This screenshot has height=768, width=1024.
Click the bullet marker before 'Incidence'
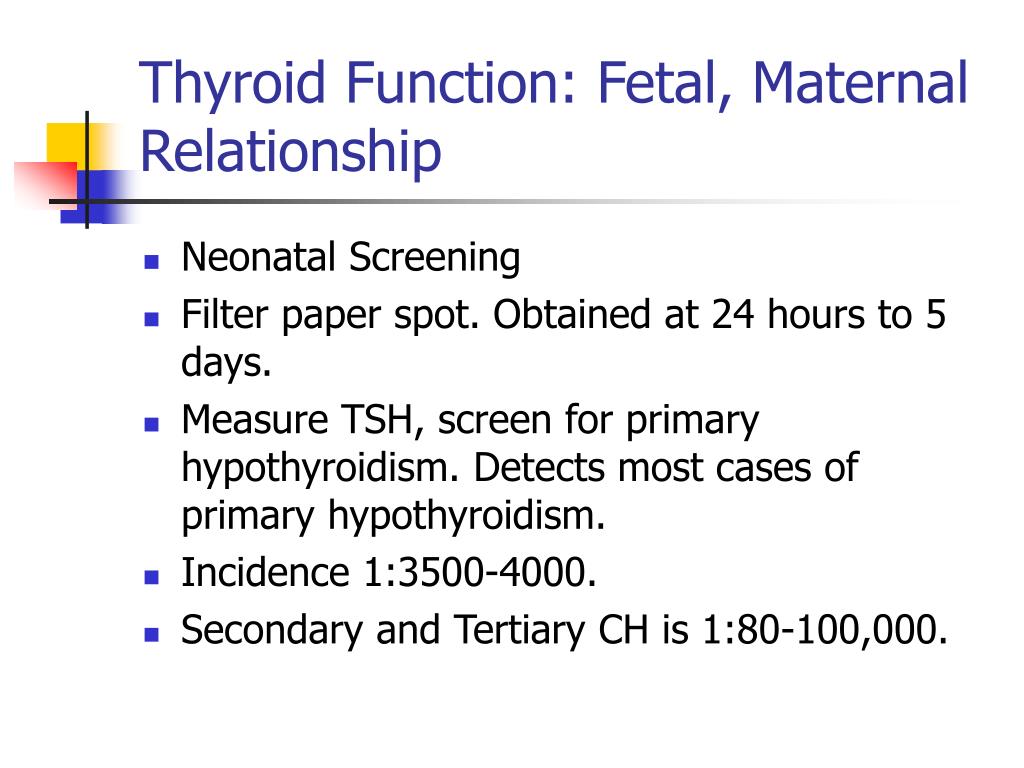[152, 577]
